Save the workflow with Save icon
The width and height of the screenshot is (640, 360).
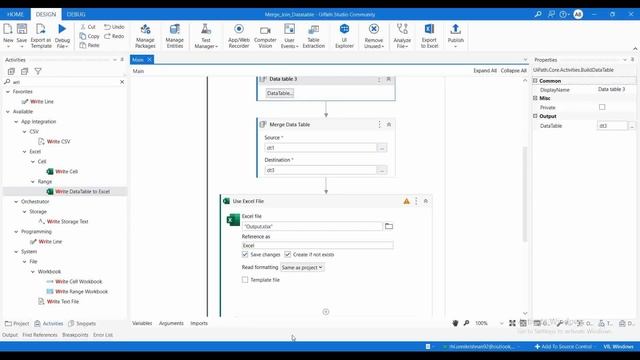coord(22,29)
